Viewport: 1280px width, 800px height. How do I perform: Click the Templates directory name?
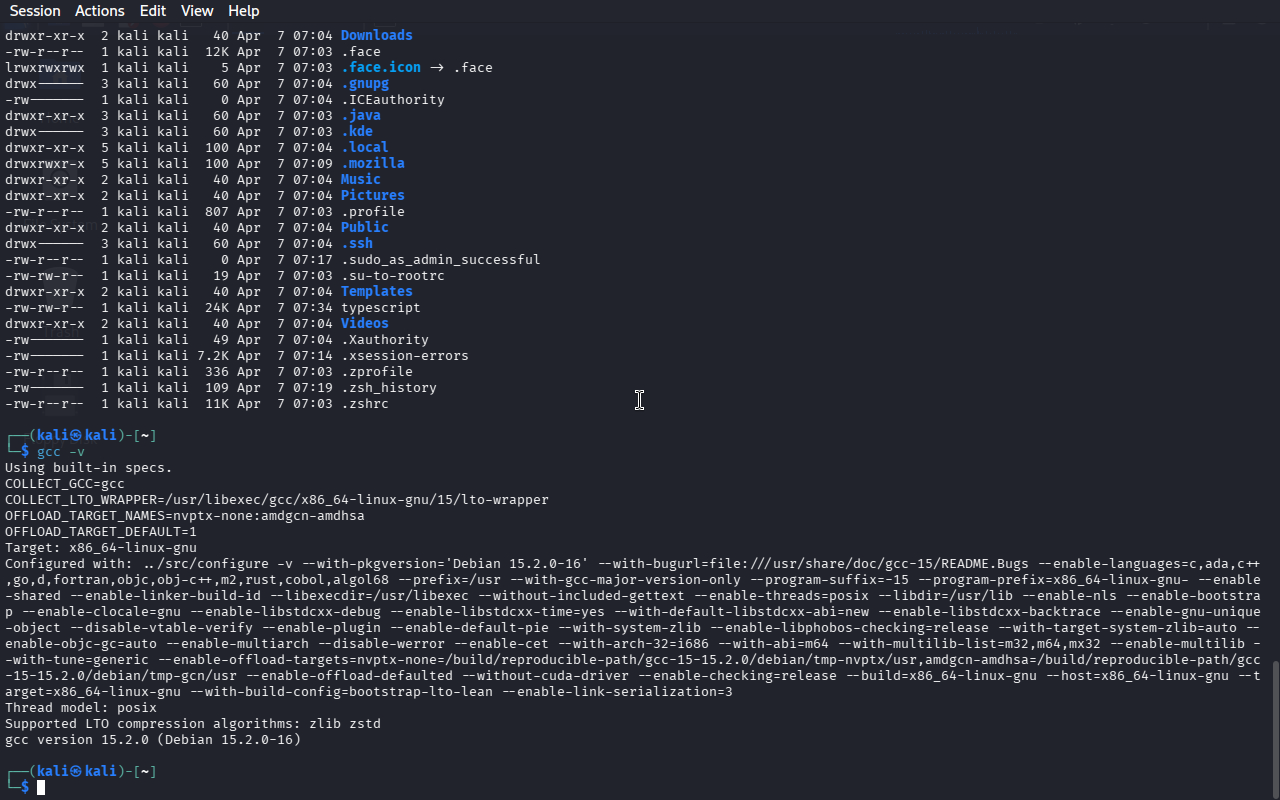376,291
